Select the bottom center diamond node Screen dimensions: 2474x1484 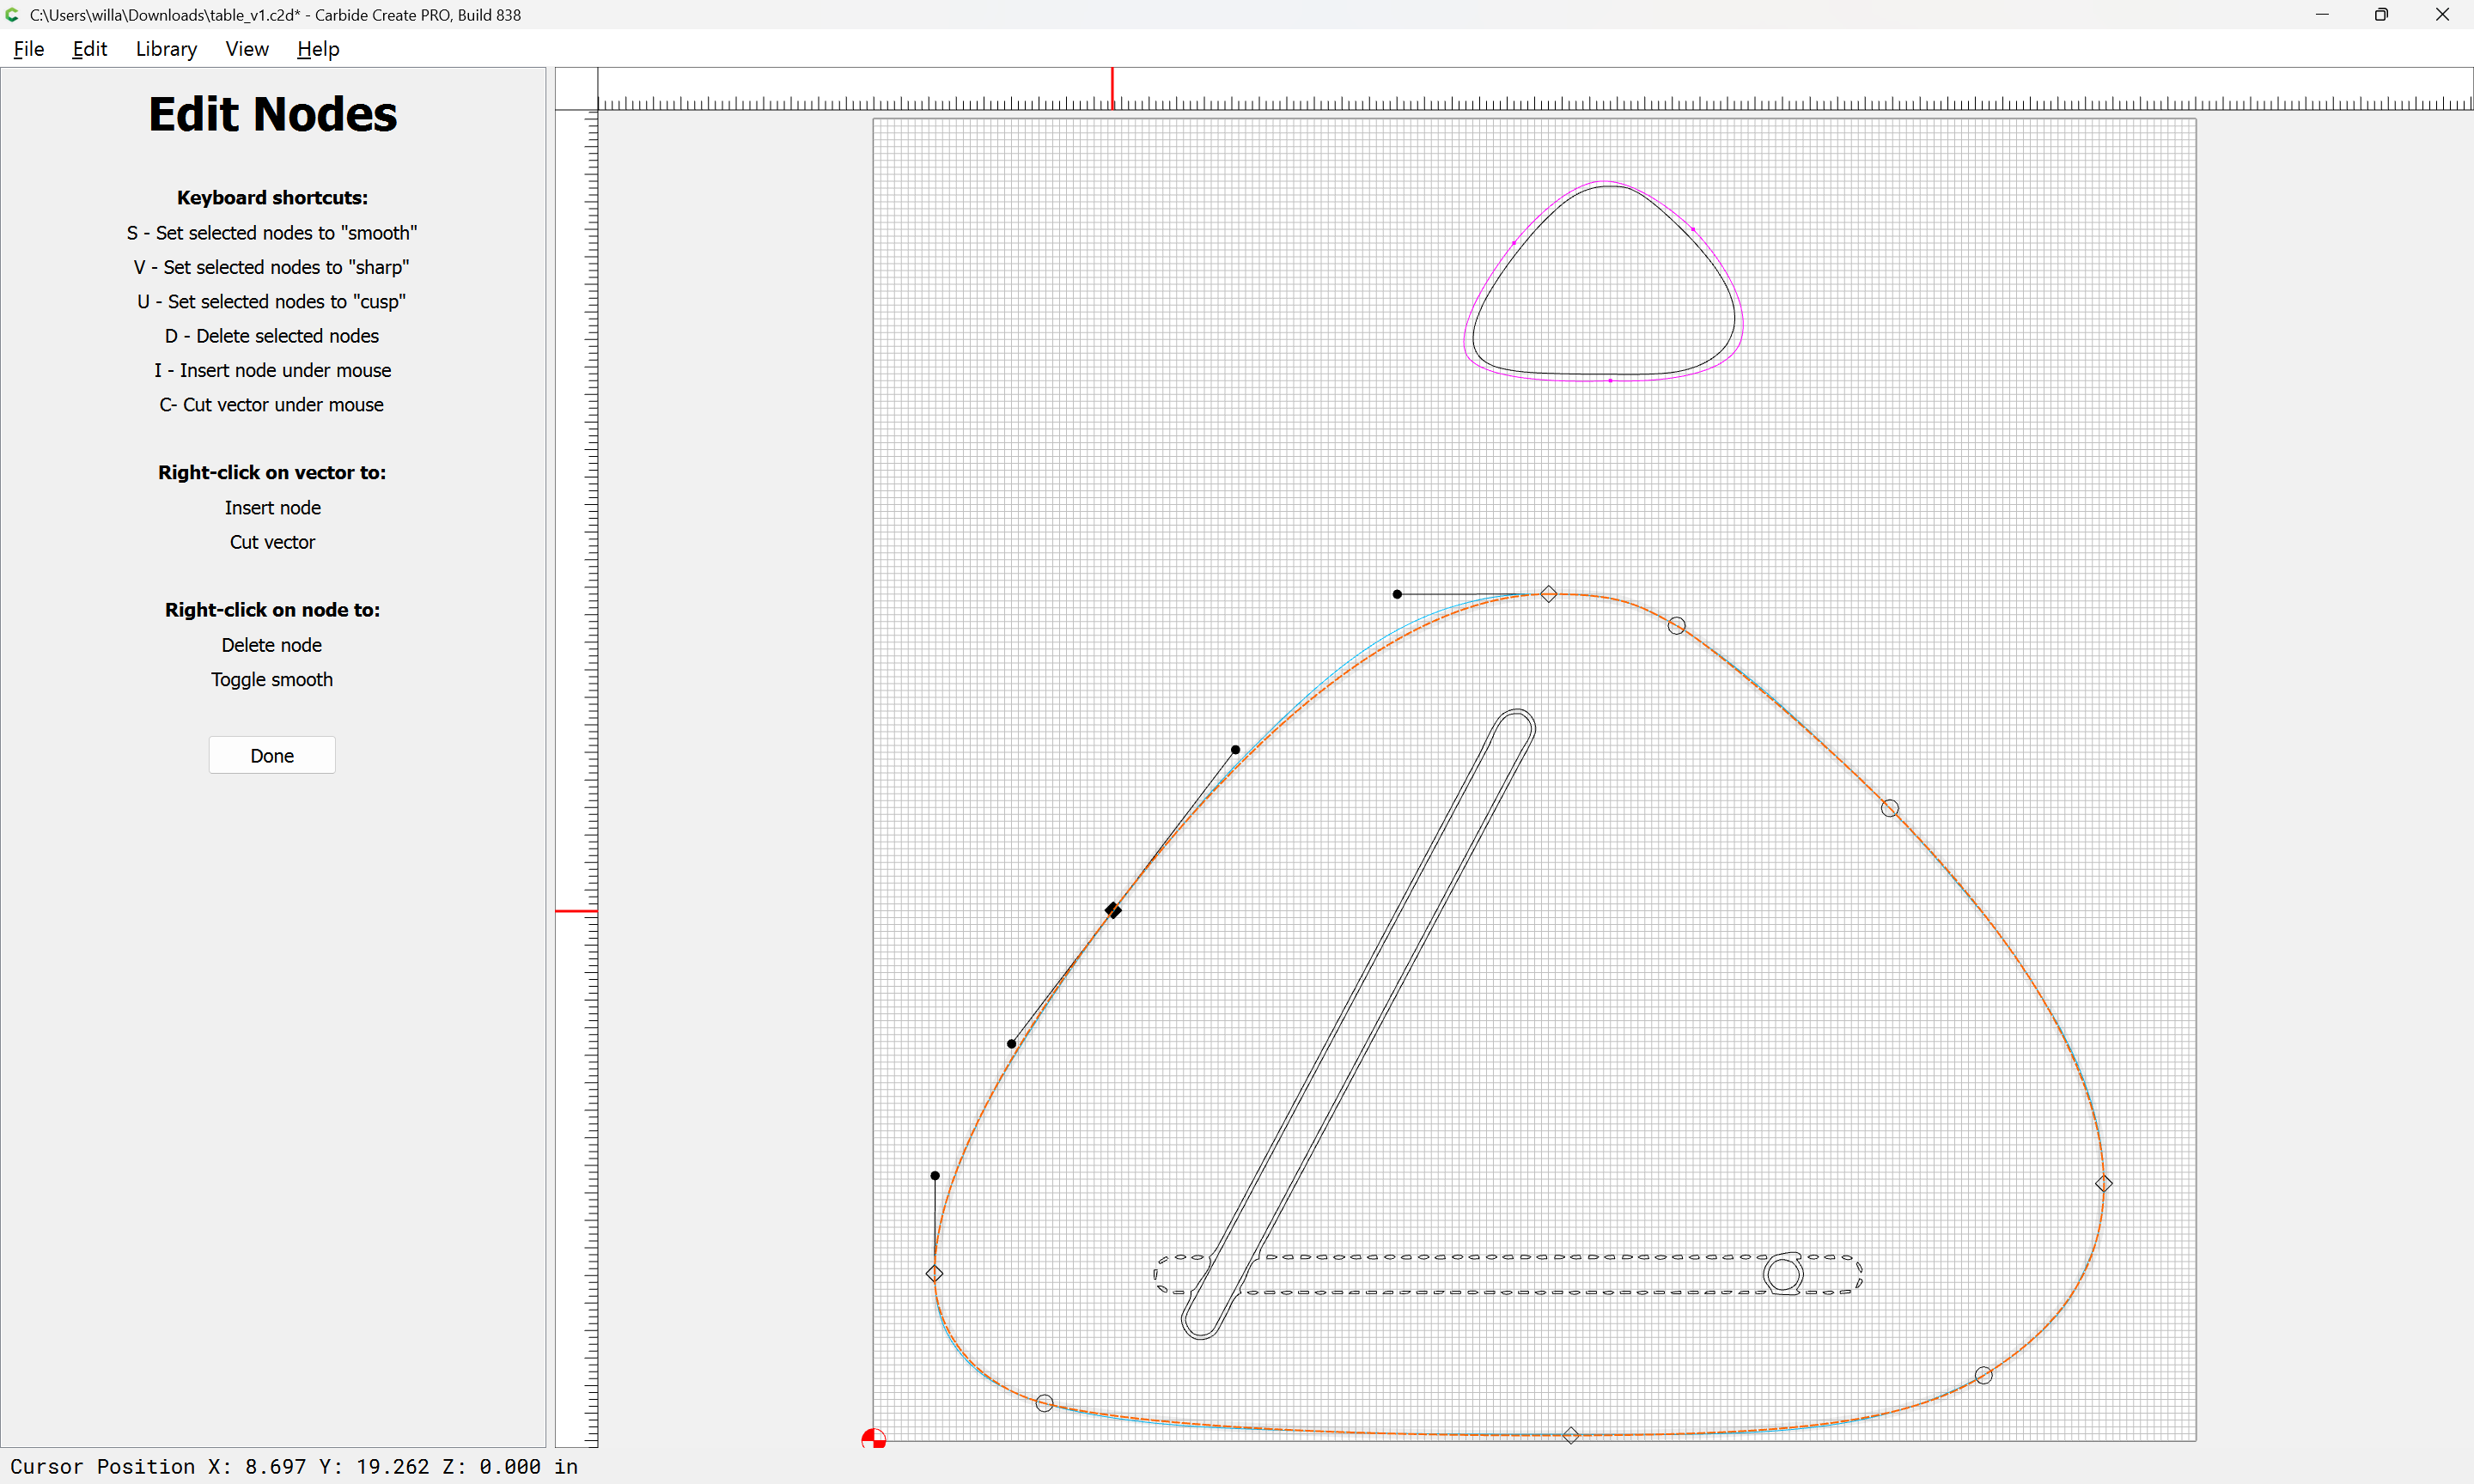click(x=1570, y=1435)
